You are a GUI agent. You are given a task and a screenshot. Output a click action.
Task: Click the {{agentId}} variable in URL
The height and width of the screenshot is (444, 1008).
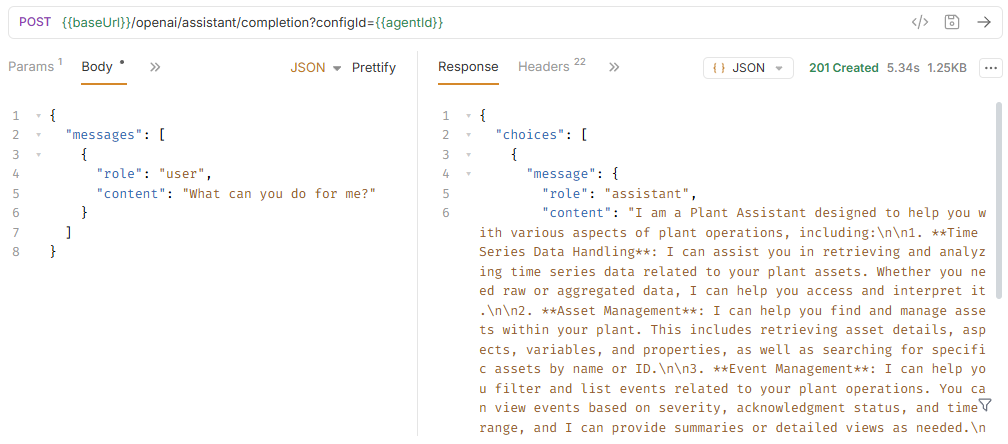[410, 22]
